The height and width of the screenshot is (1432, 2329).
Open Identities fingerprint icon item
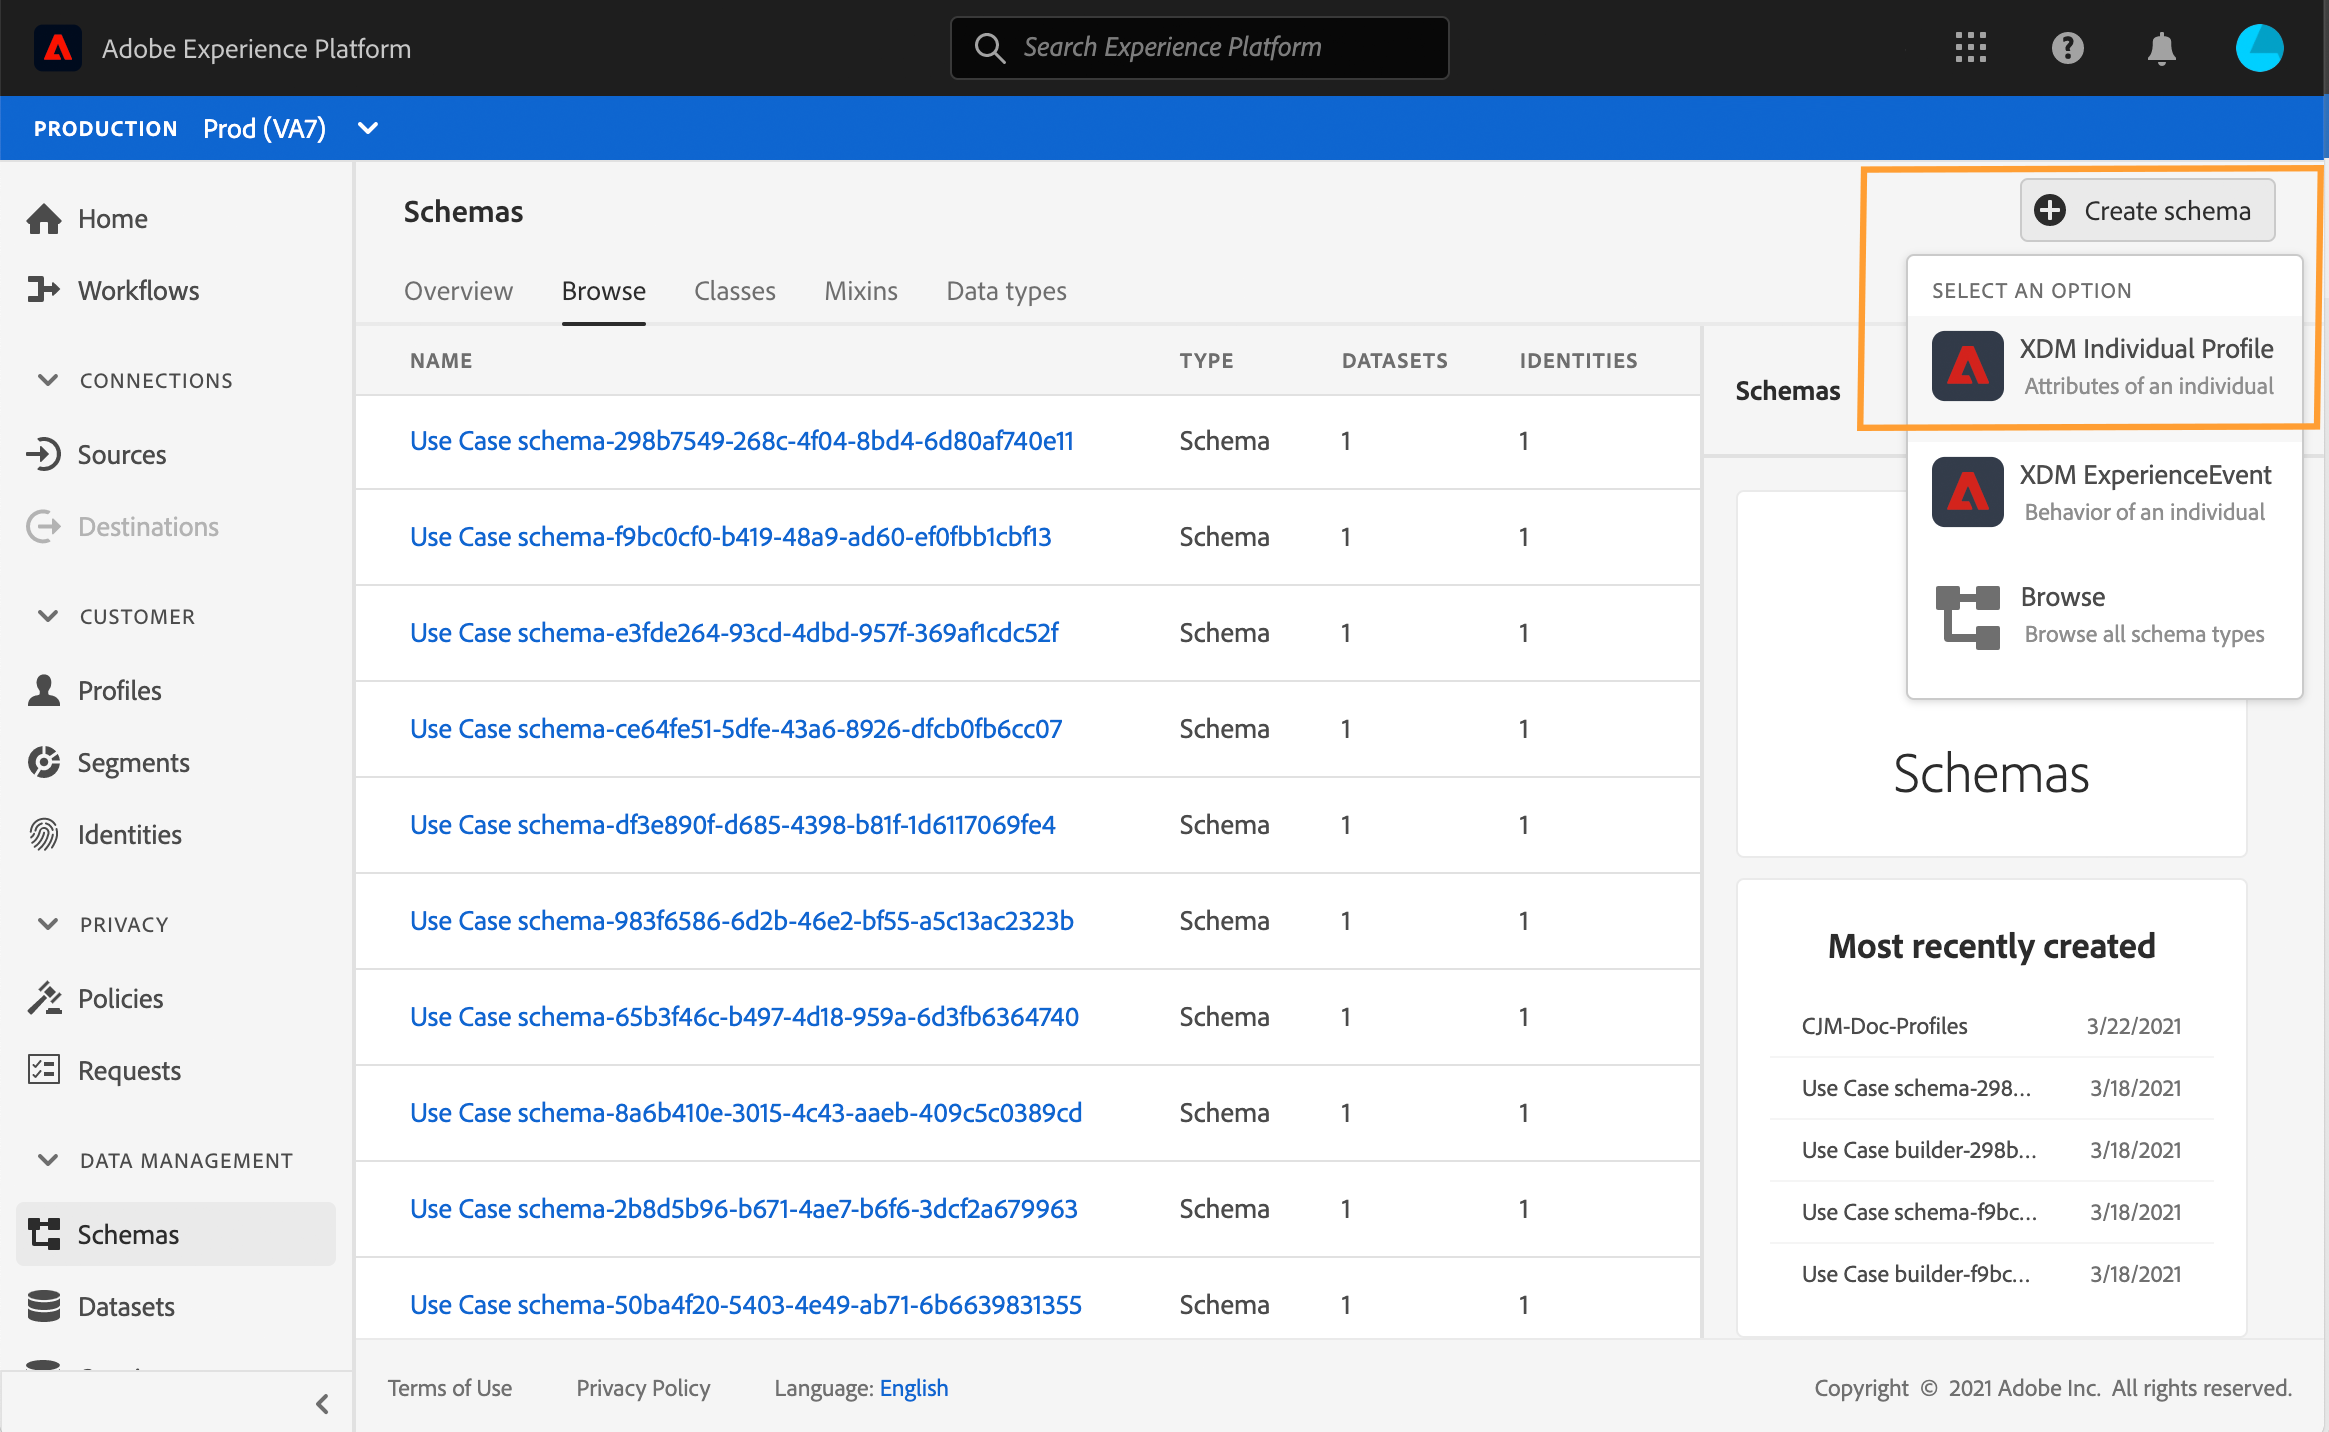[x=44, y=835]
